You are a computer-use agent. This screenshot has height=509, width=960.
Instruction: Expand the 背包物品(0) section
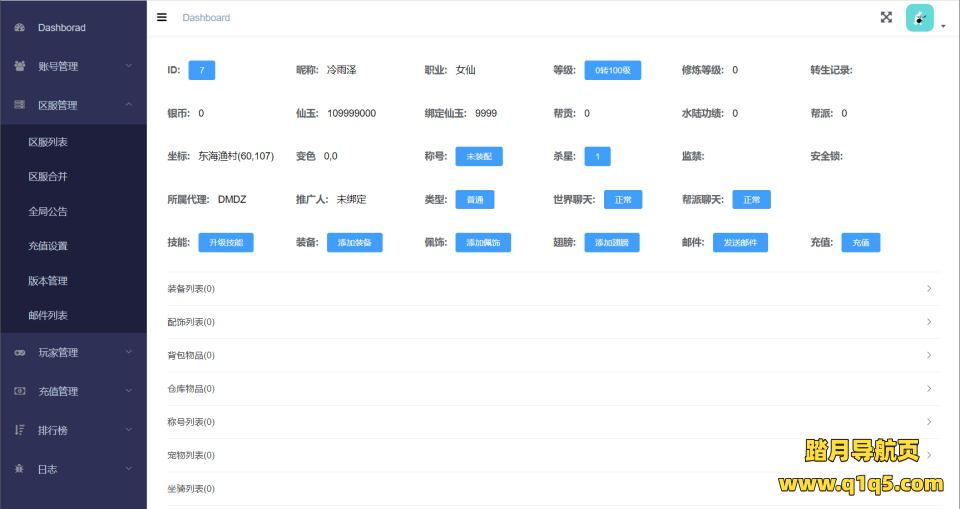pyautogui.click(x=553, y=355)
